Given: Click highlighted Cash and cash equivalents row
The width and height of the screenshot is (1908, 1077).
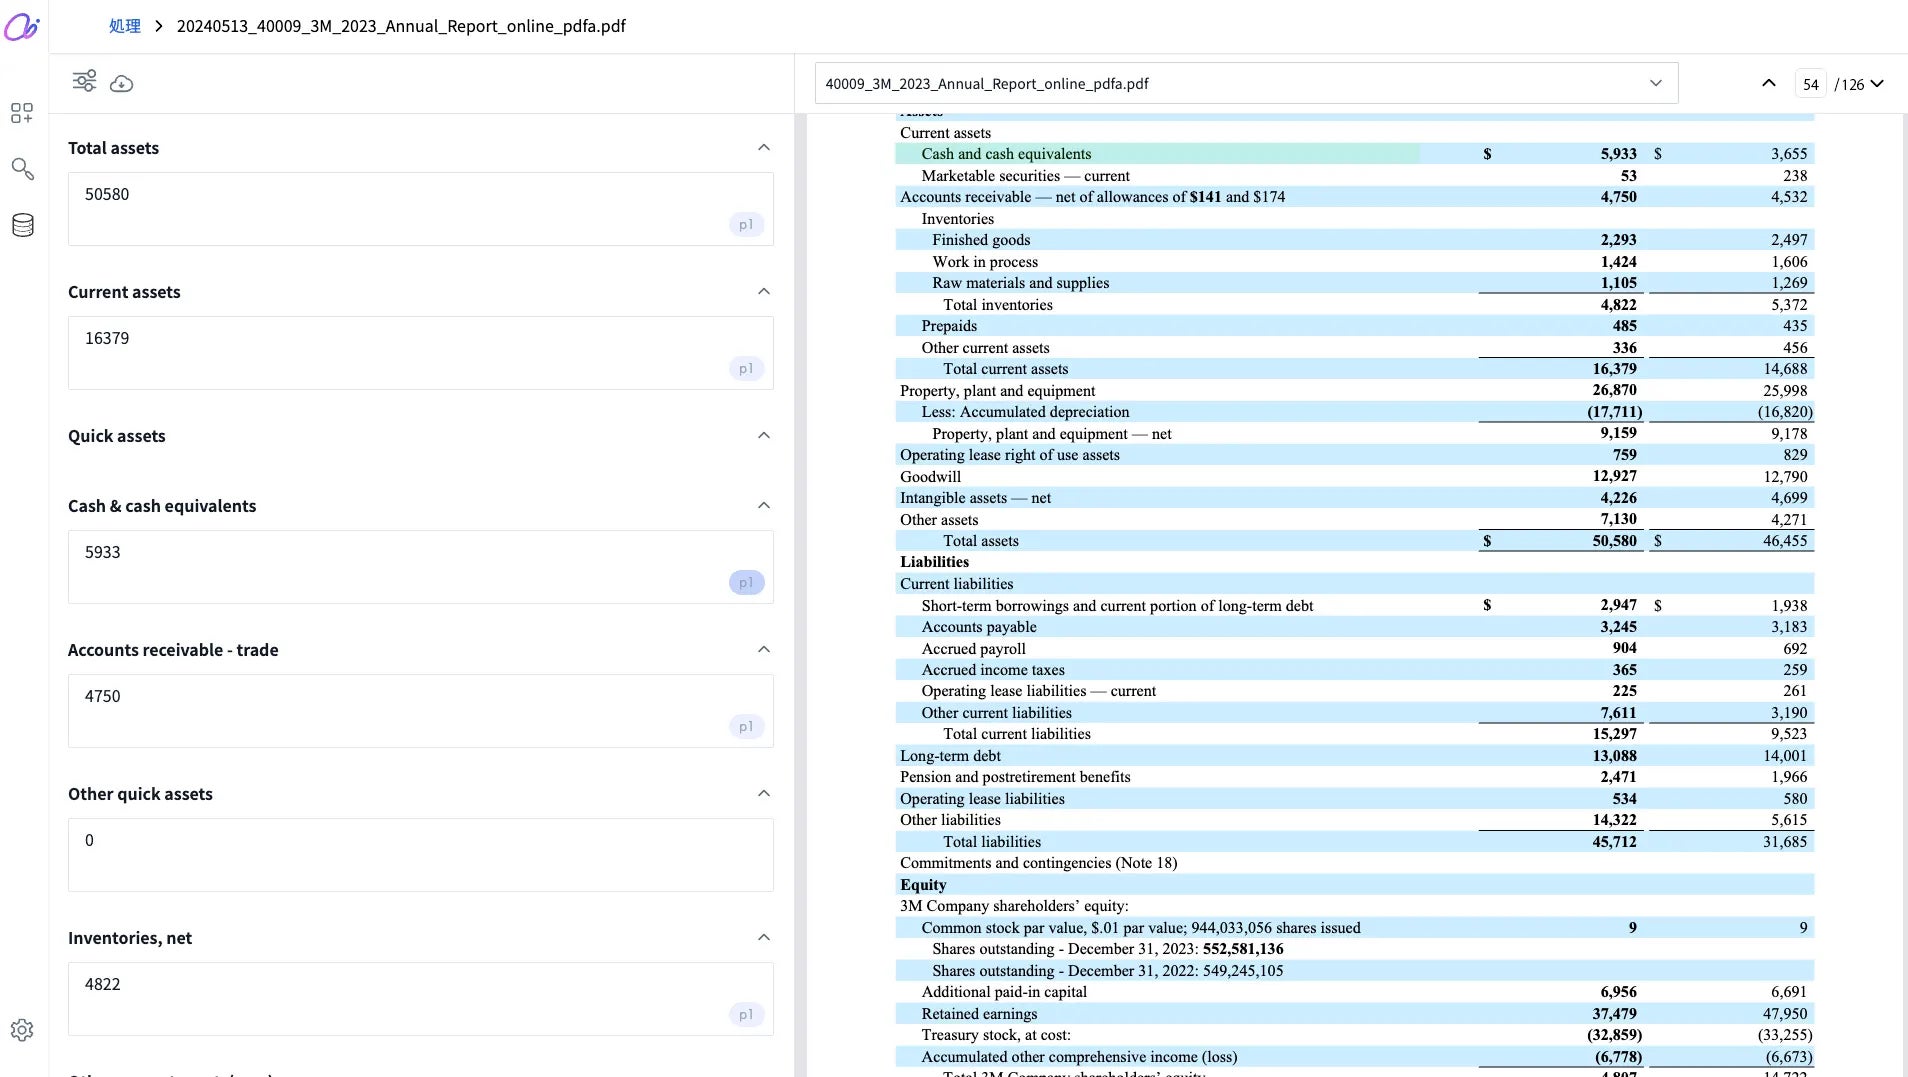Looking at the screenshot, I should coord(1157,154).
